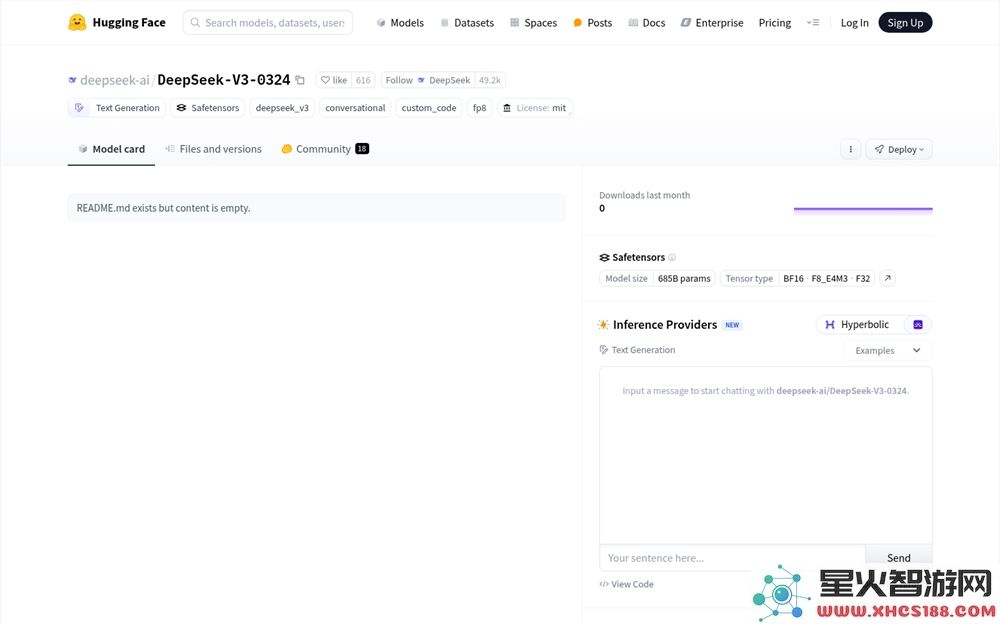
Task: Copy the model name via clipboard icon
Action: (300, 80)
